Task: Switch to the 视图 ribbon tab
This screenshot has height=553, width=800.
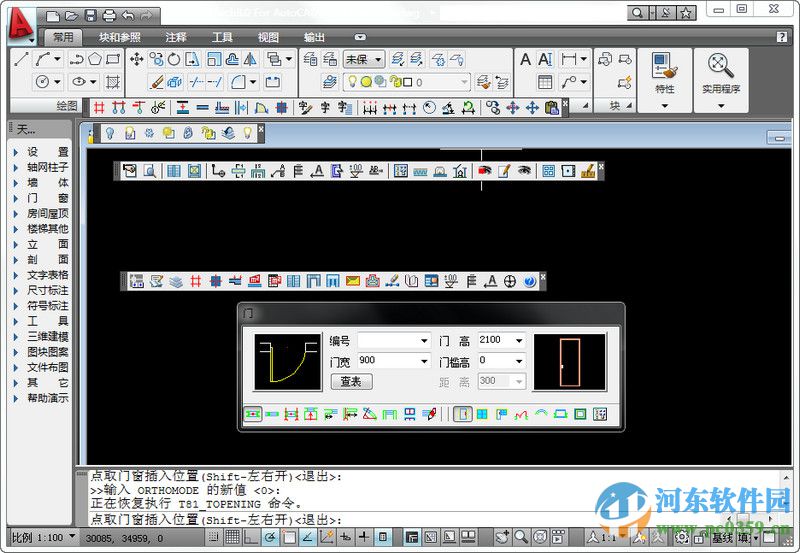Action: click(x=268, y=37)
